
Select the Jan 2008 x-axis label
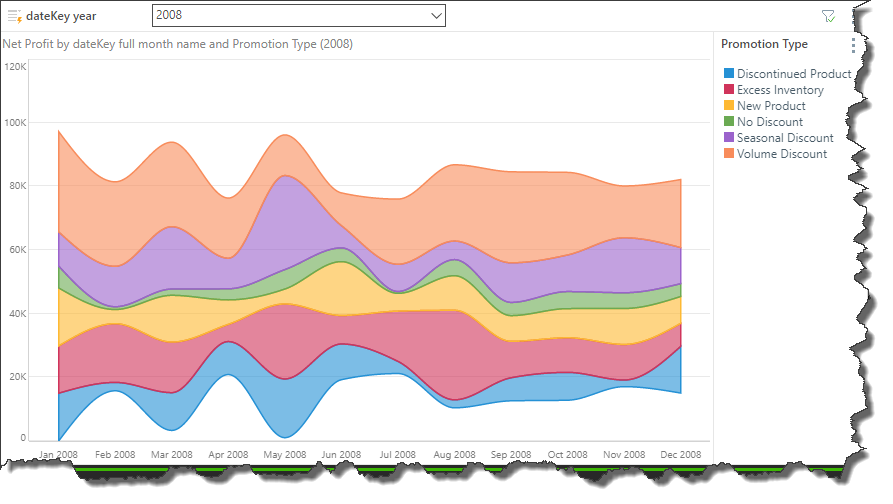coord(59,454)
